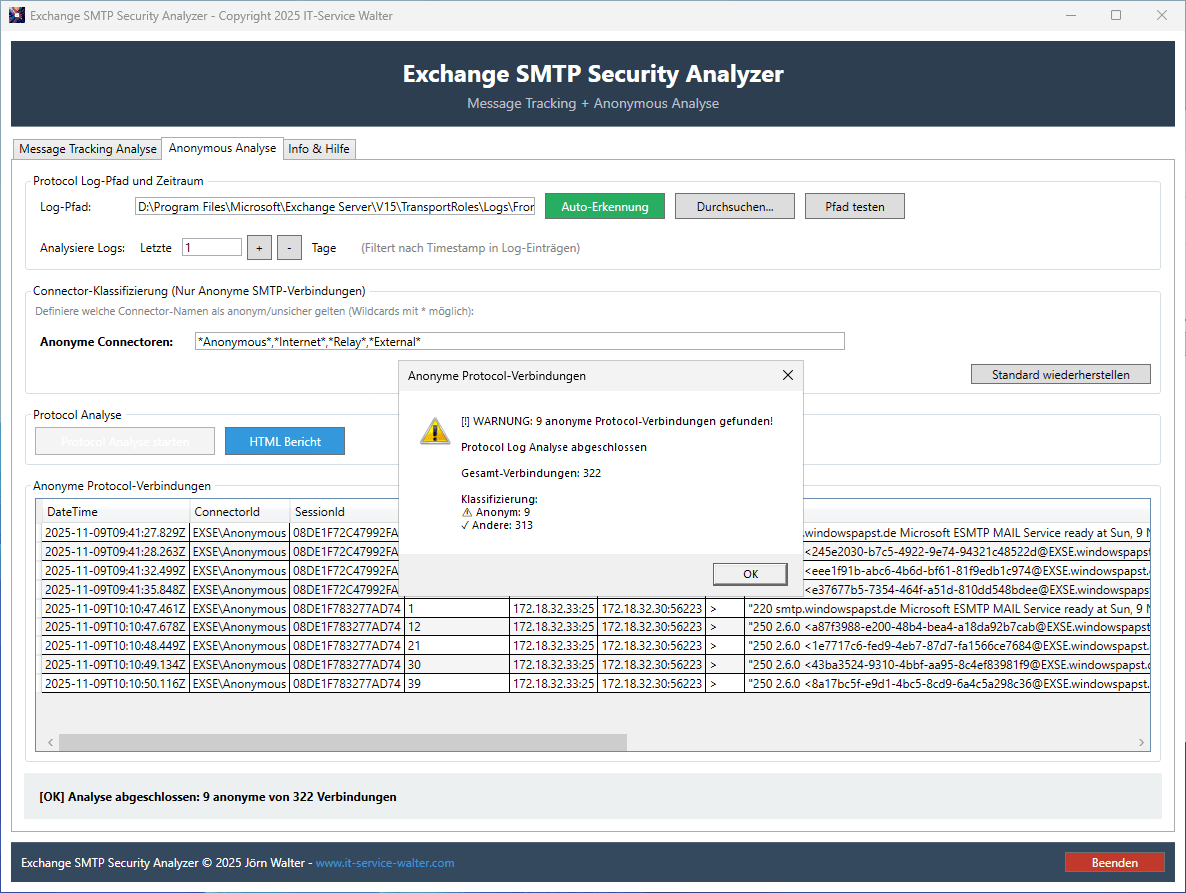Screen dimensions: 1186x893
Task: Switch to Message Tracking Analyse tab
Action: [x=88, y=149]
